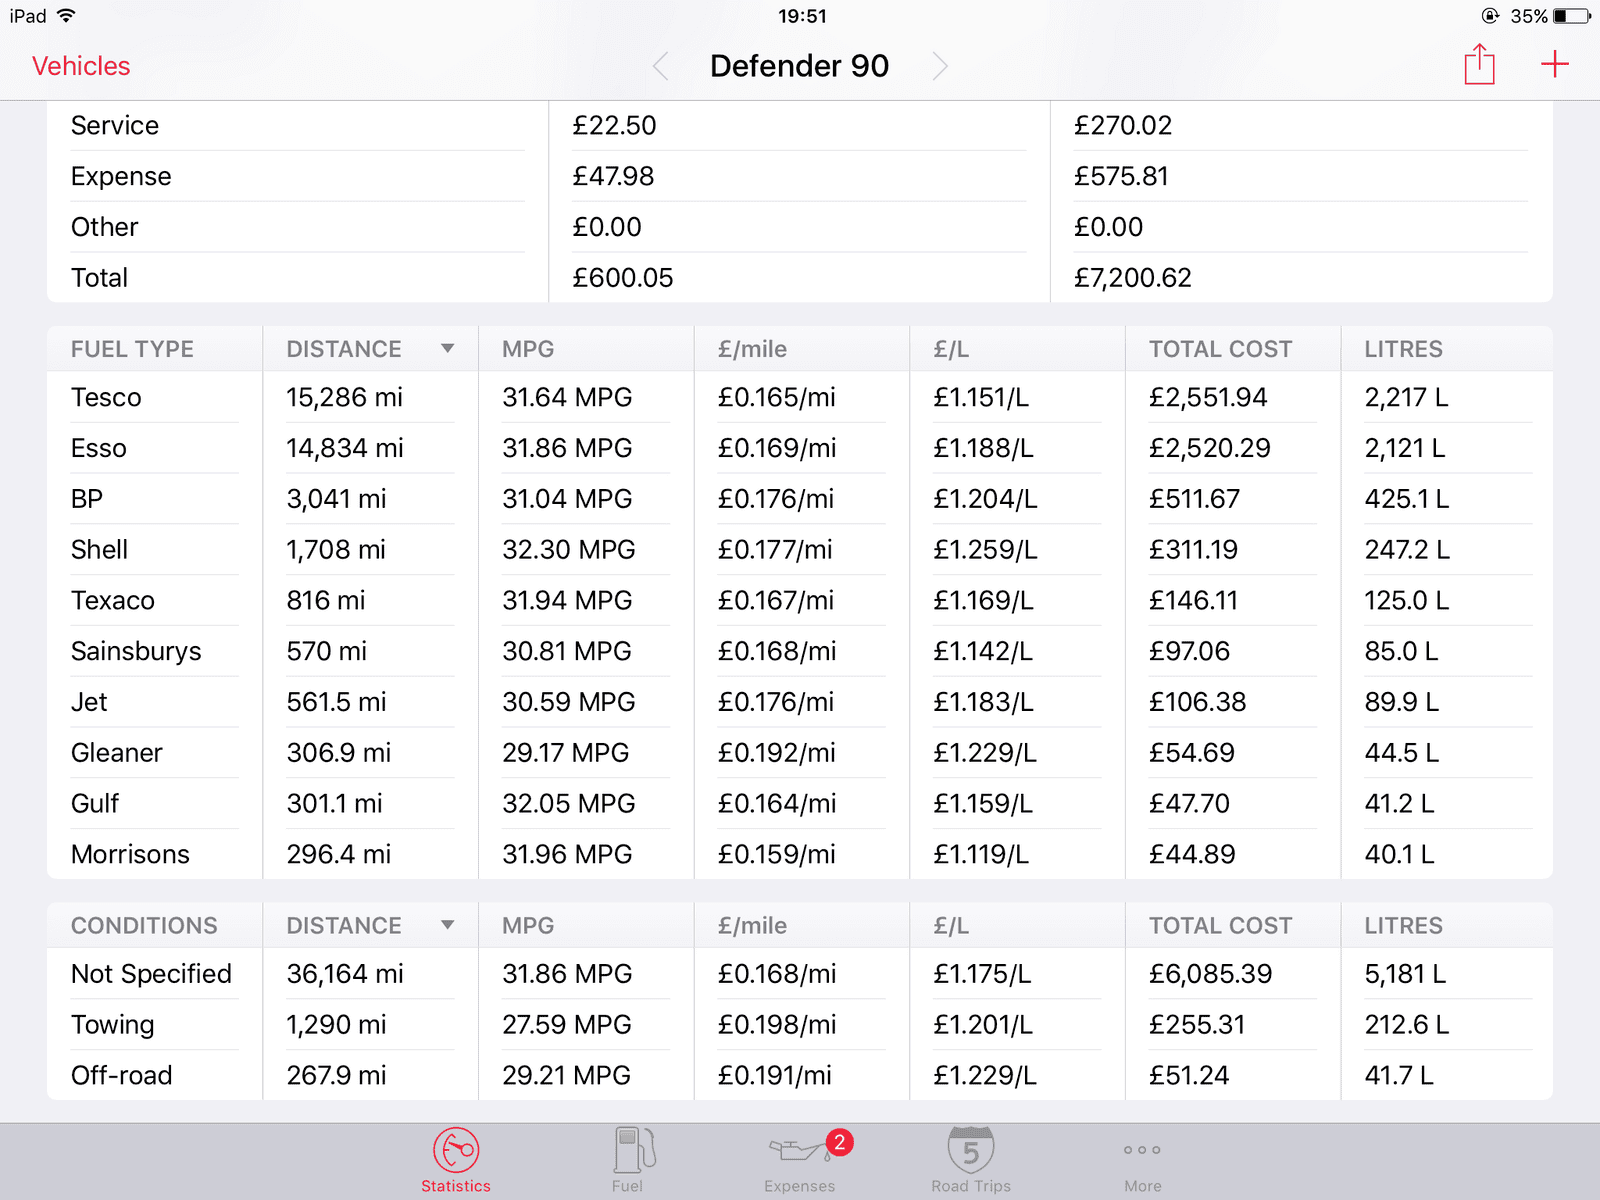Select the Morrisons fuel row
This screenshot has width=1600, height=1200.
pos(800,854)
